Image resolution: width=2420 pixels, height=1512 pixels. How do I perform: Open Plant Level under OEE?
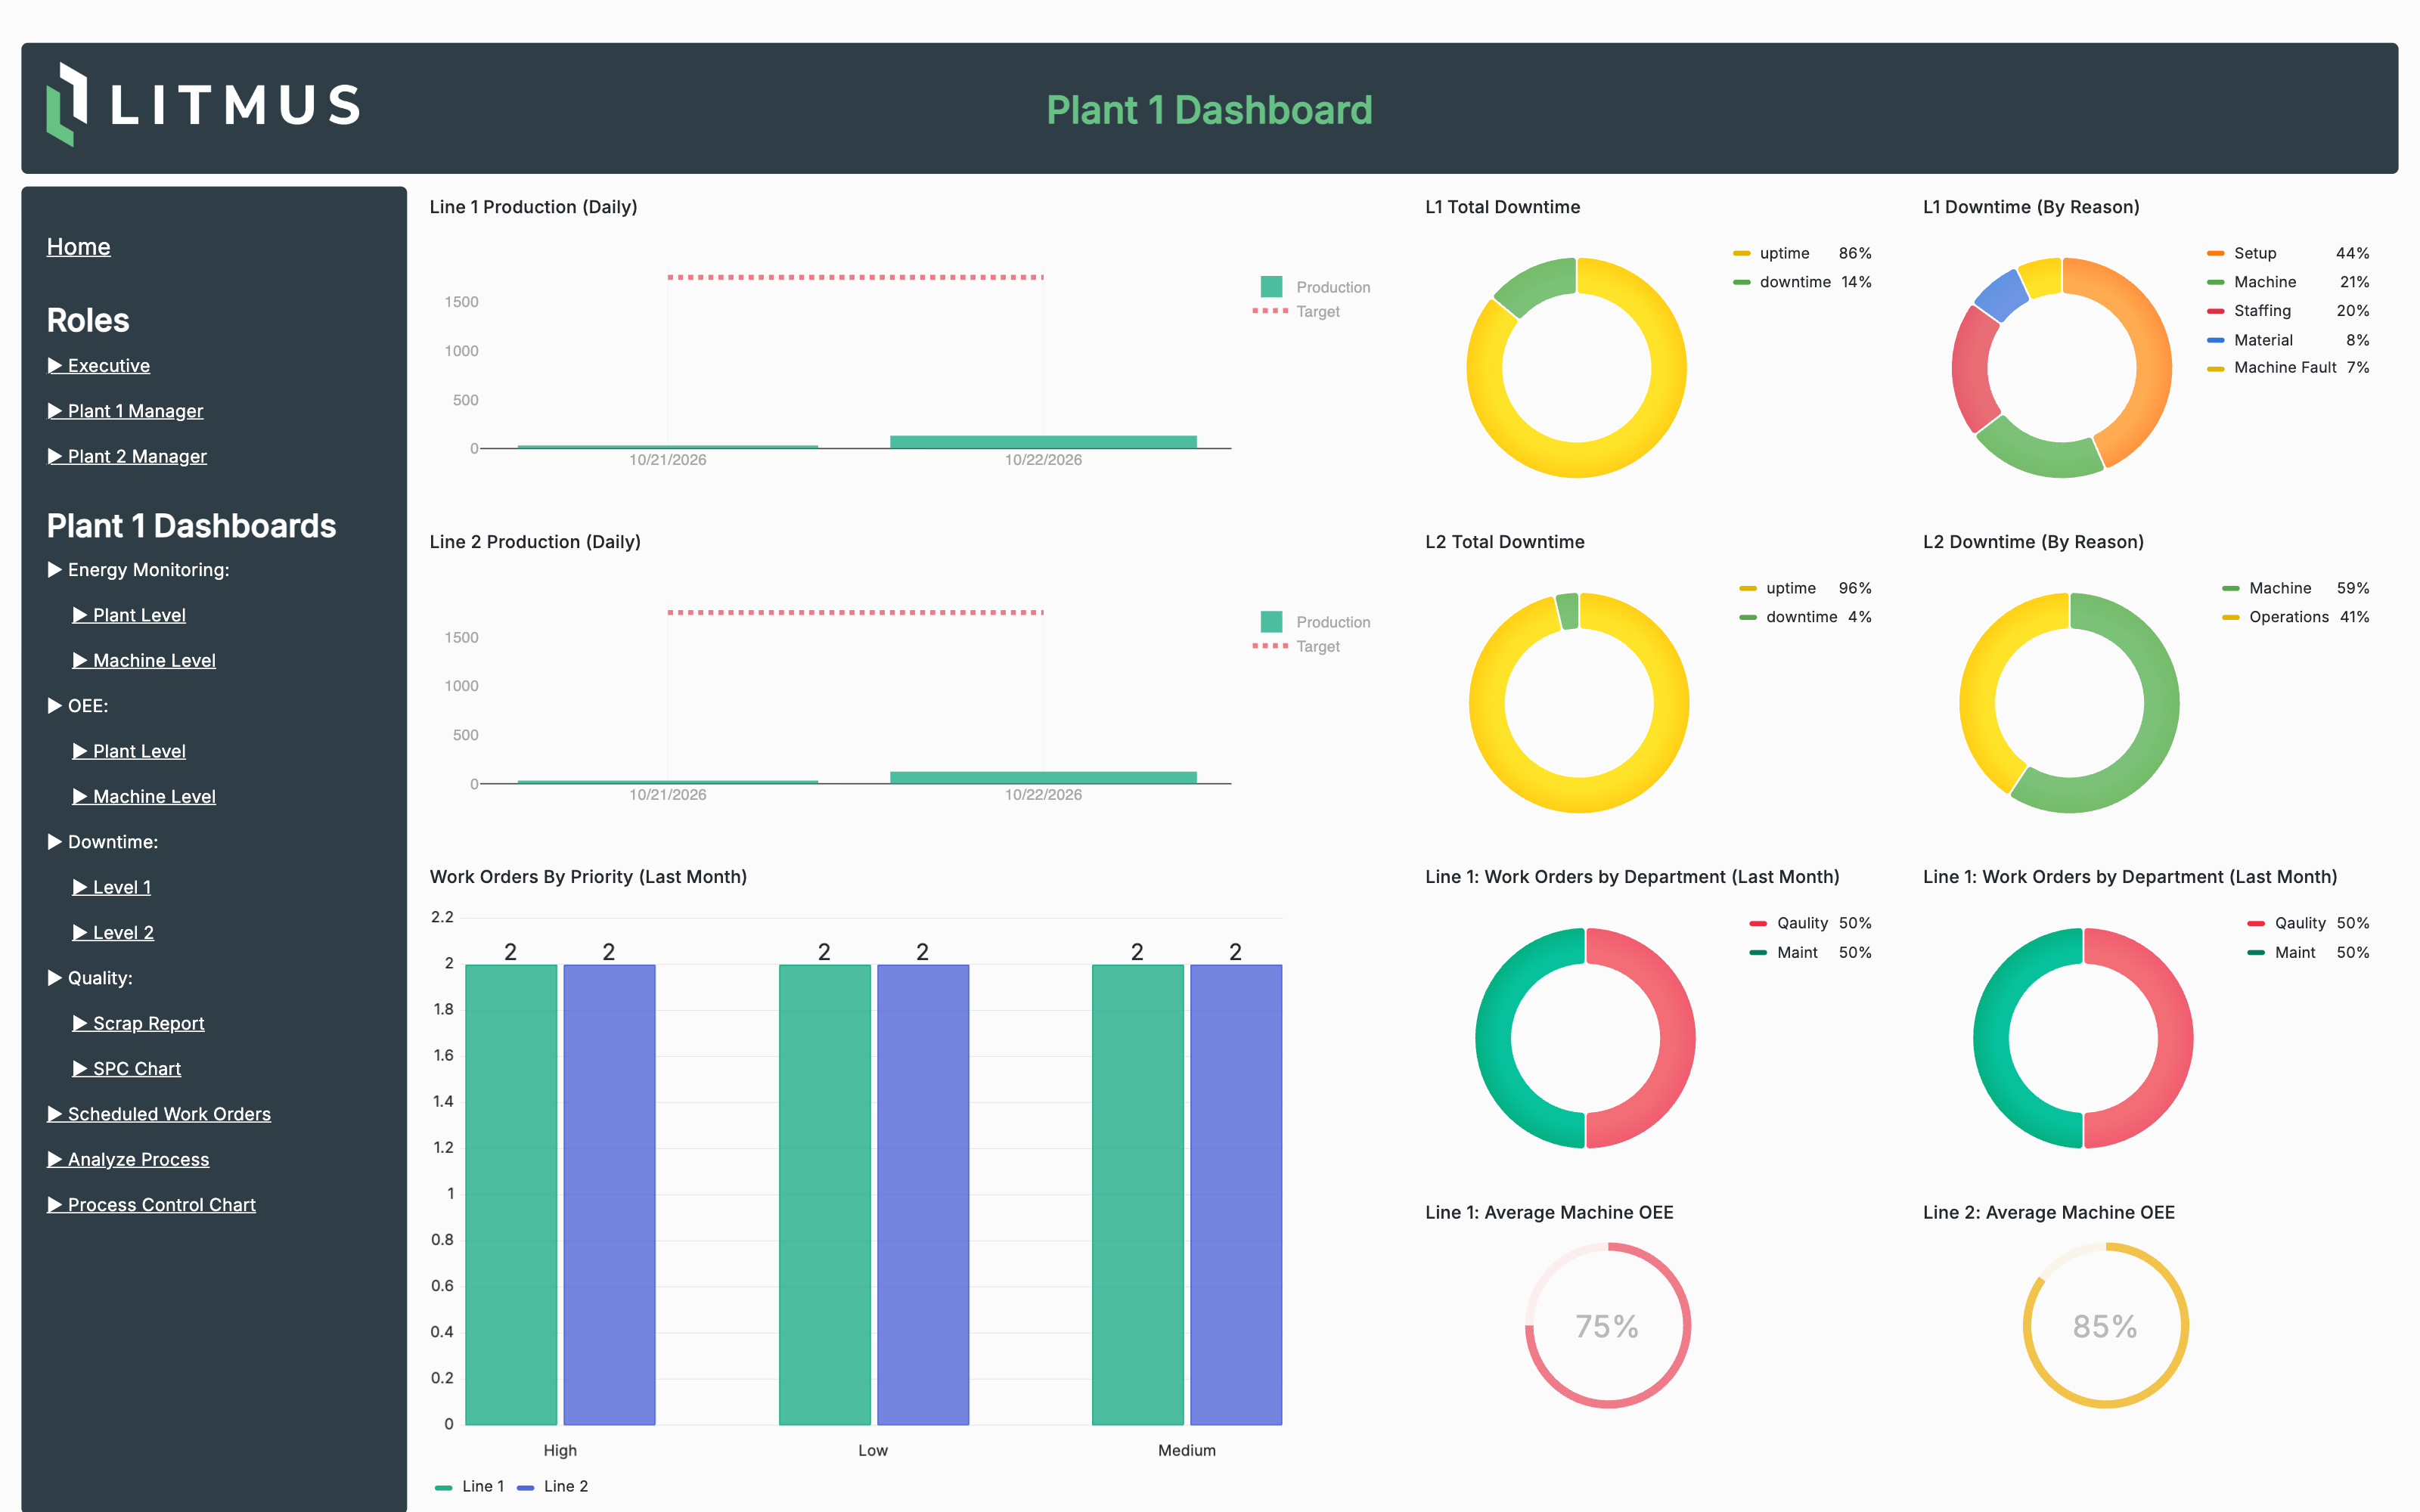pos(129,751)
